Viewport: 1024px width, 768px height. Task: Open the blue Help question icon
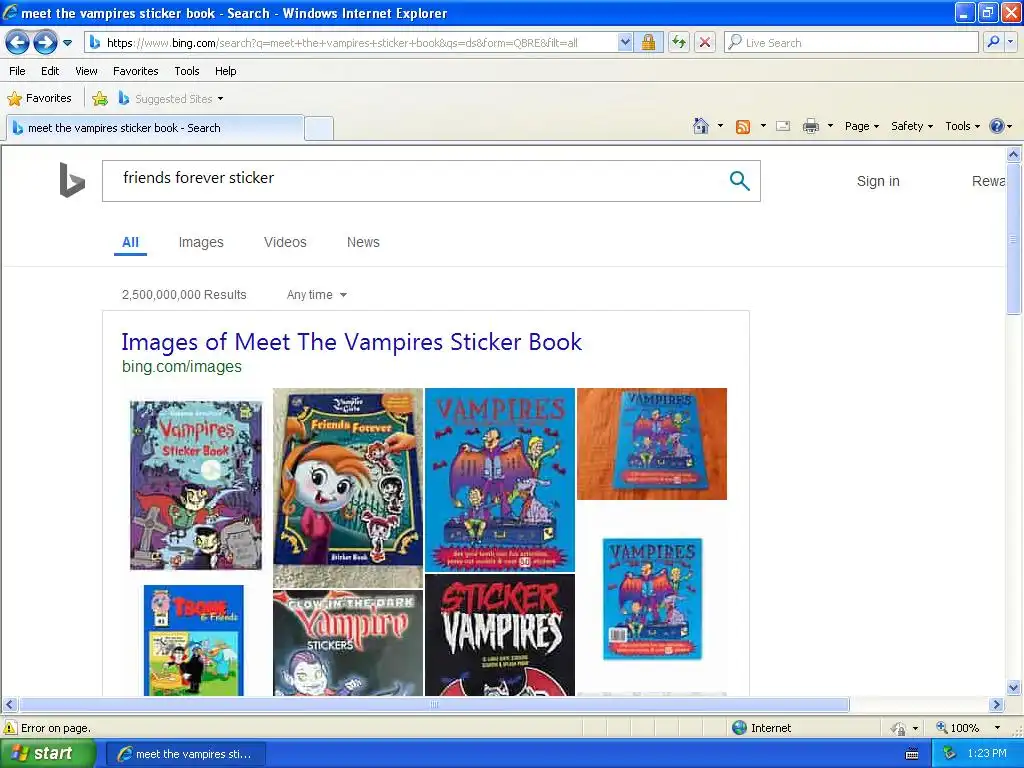pos(1000,126)
